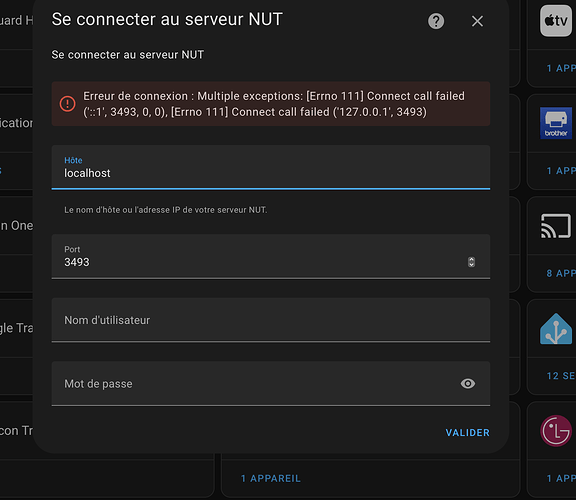Adjust the Port number stepper arrows

click(x=471, y=262)
